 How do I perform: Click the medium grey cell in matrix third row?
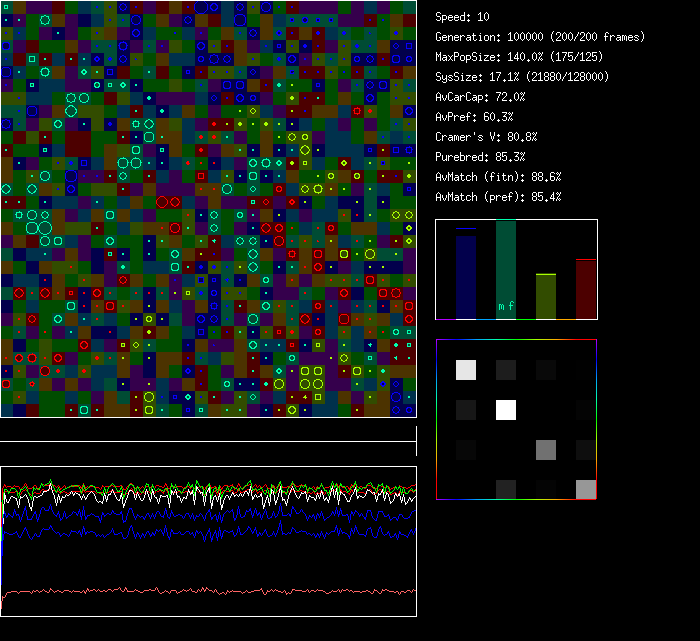546,449
